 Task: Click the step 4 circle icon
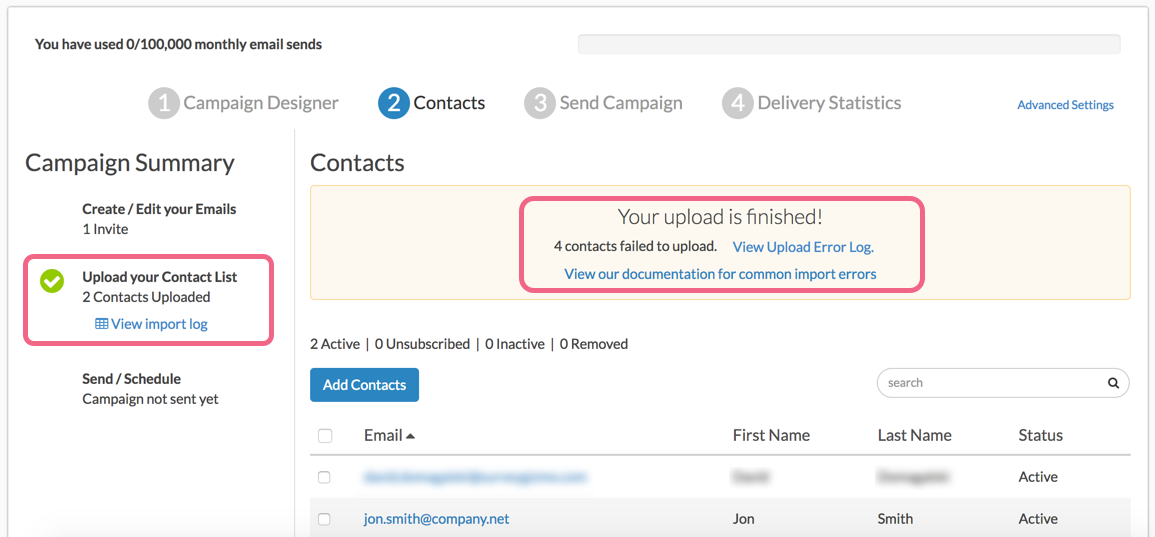click(x=737, y=103)
